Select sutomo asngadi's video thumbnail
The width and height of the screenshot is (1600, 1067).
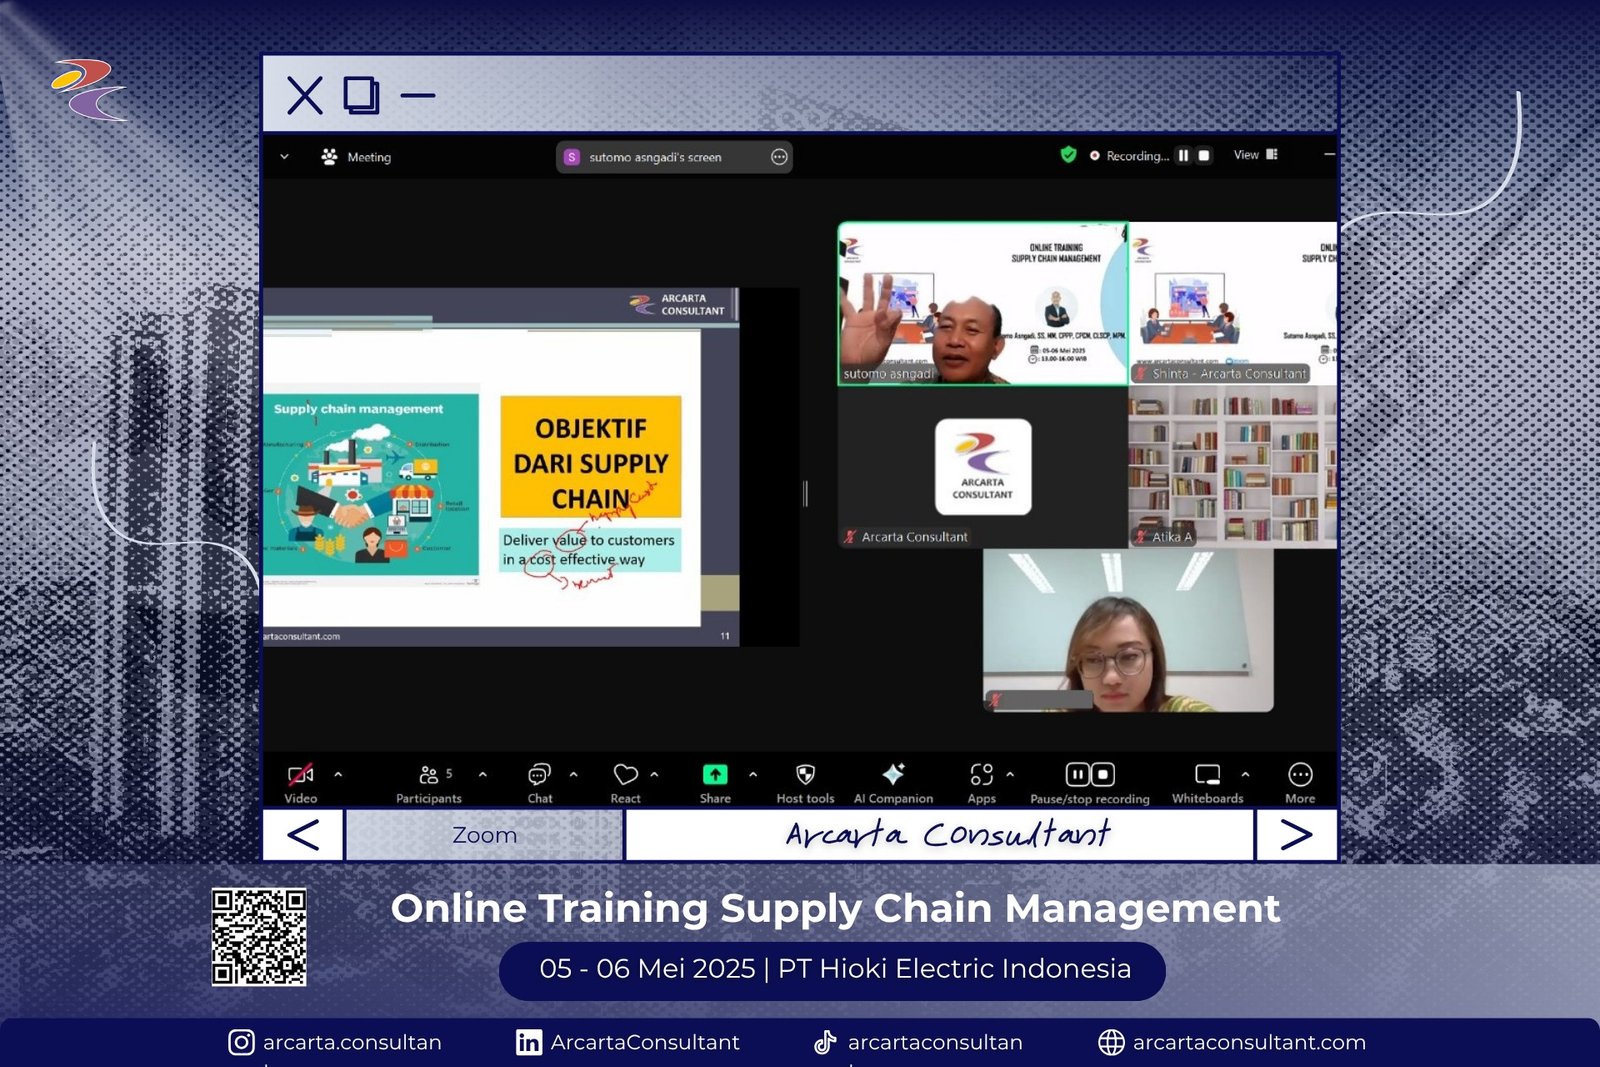[982, 303]
